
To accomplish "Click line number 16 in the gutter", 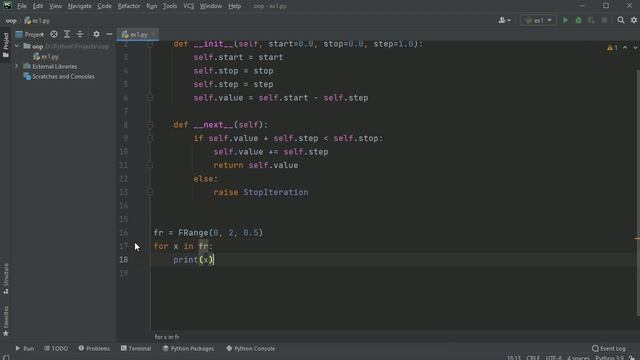I will tap(123, 233).
